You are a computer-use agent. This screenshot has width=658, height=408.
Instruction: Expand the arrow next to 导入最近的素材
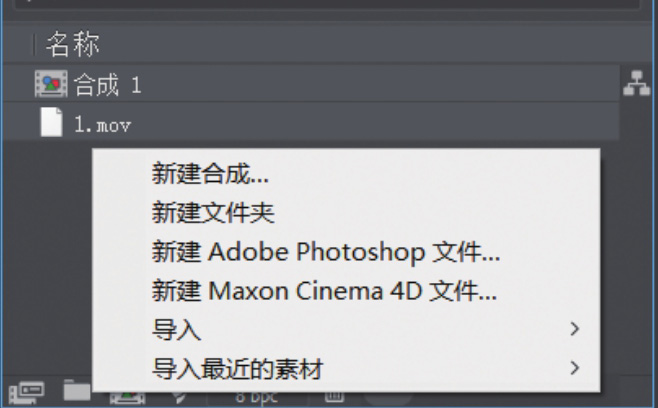(575, 368)
